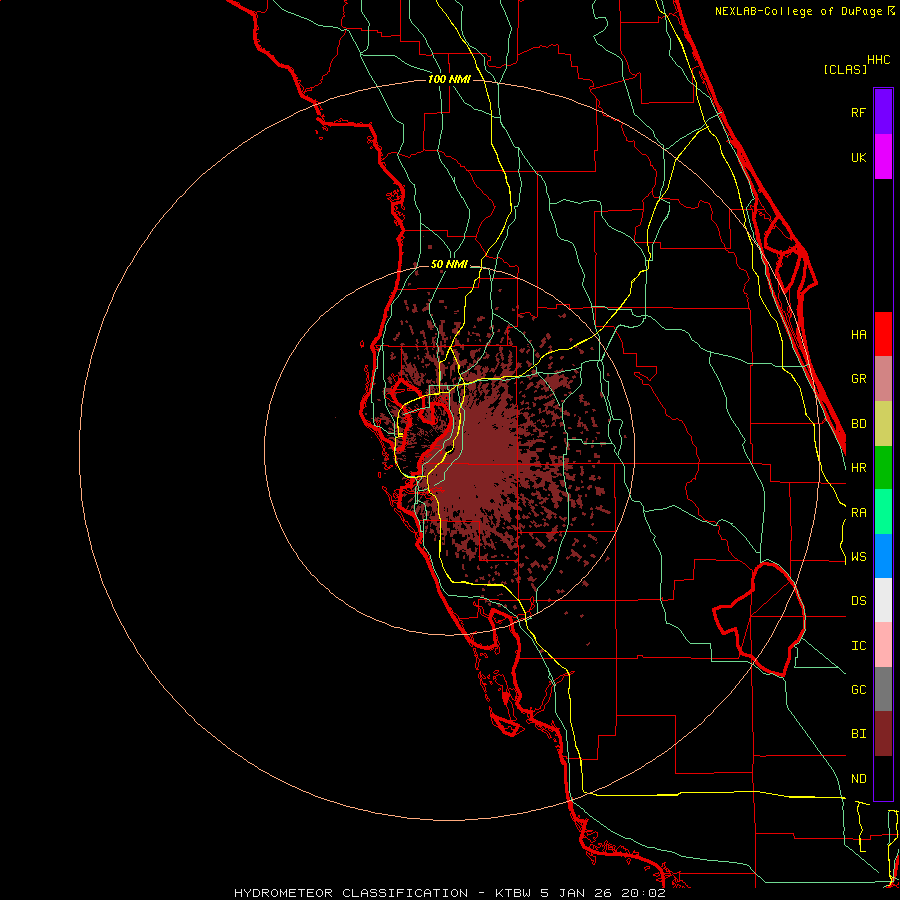Click the IC legend label
Screen dimensions: 900x900
859,646
